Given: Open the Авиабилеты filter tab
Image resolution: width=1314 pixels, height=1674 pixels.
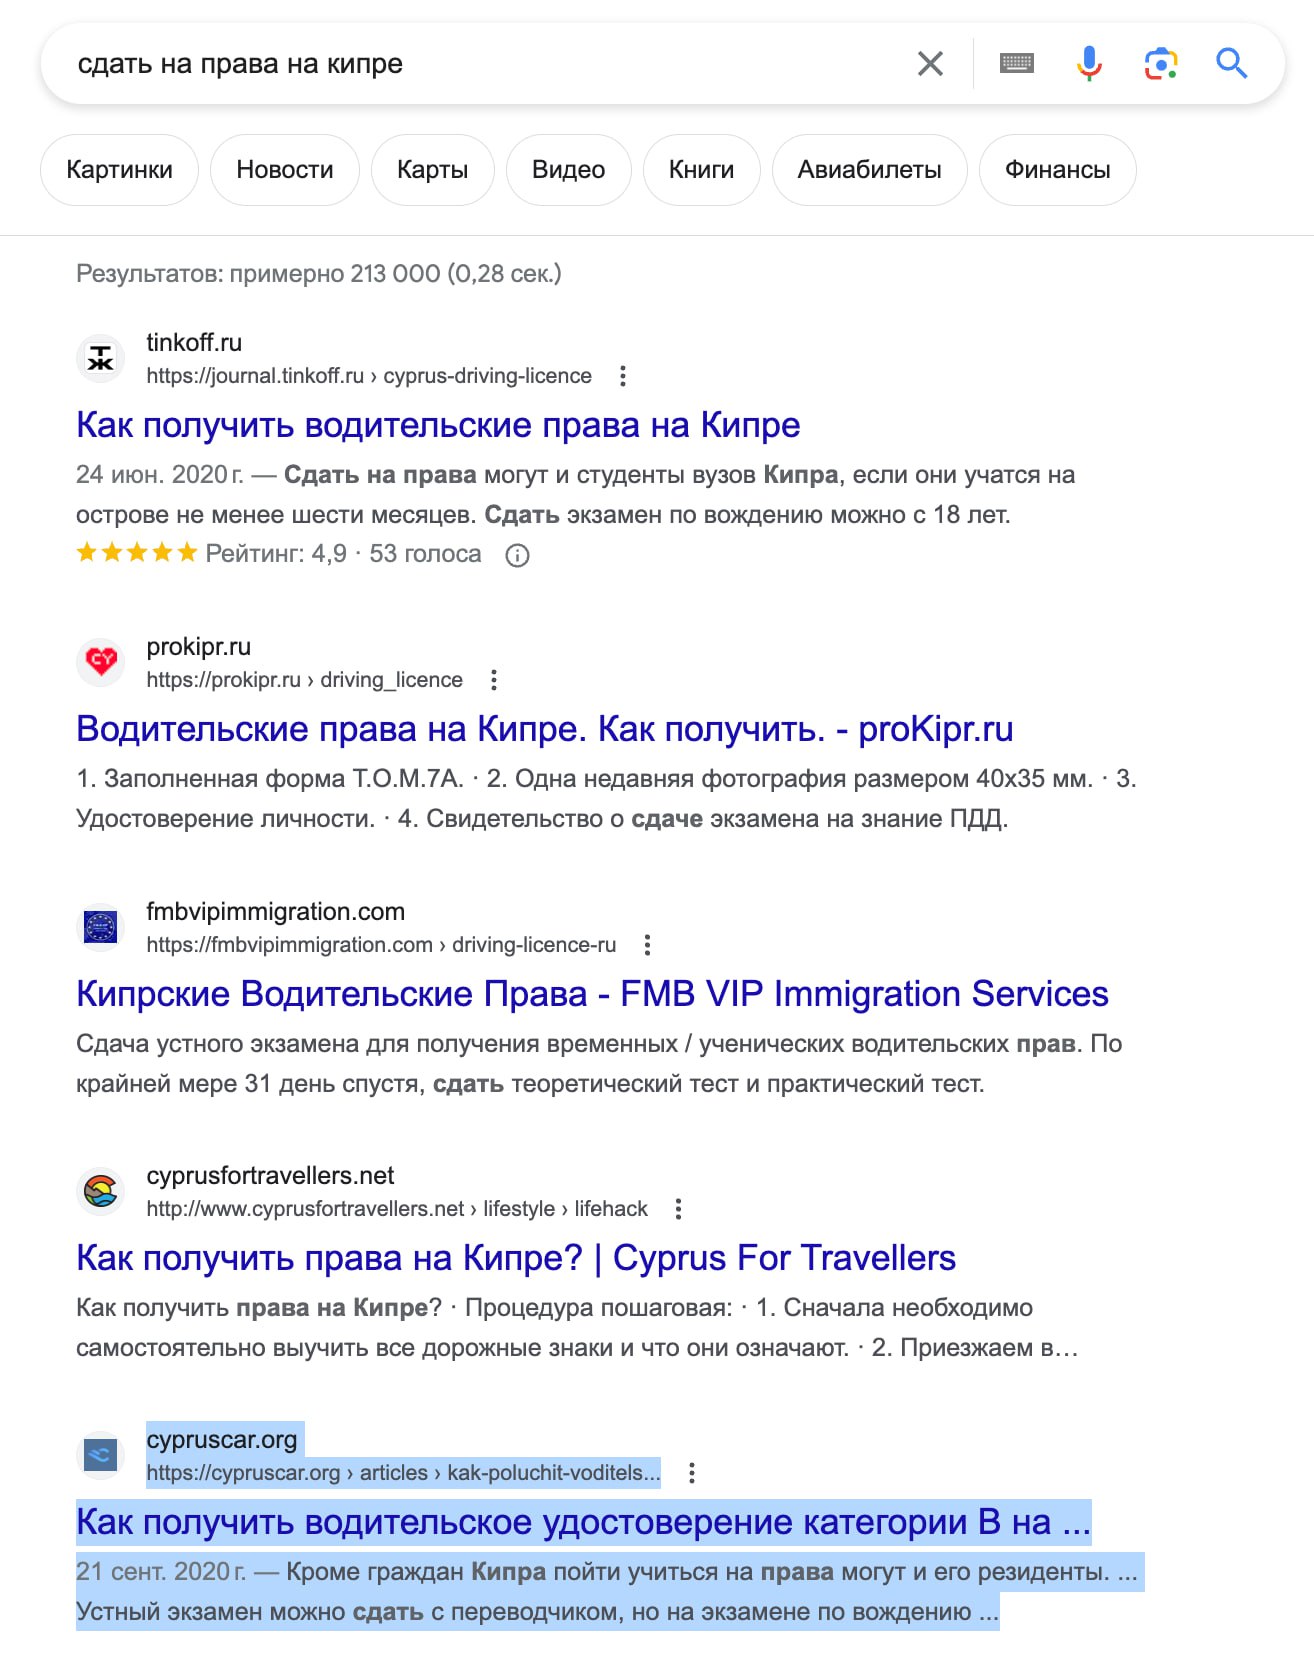Looking at the screenshot, I should [869, 170].
